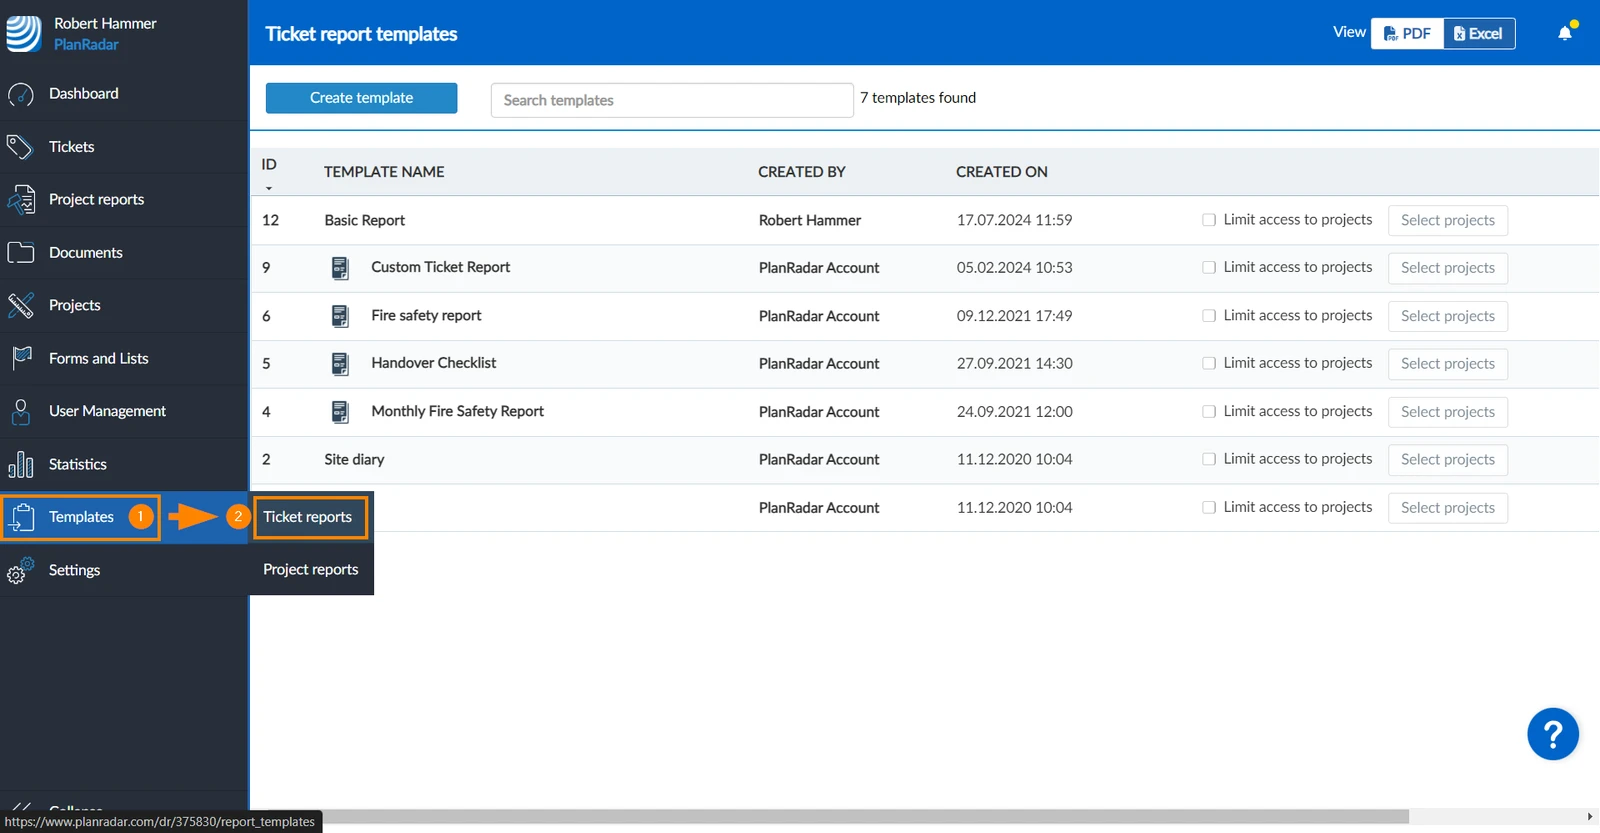Click the blue help question mark icon
The image size is (1600, 833).
1553,734
